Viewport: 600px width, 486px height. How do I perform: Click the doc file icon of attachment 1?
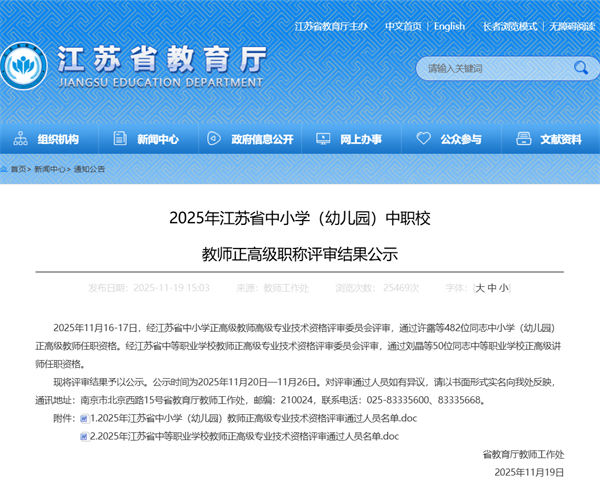pos(84,417)
